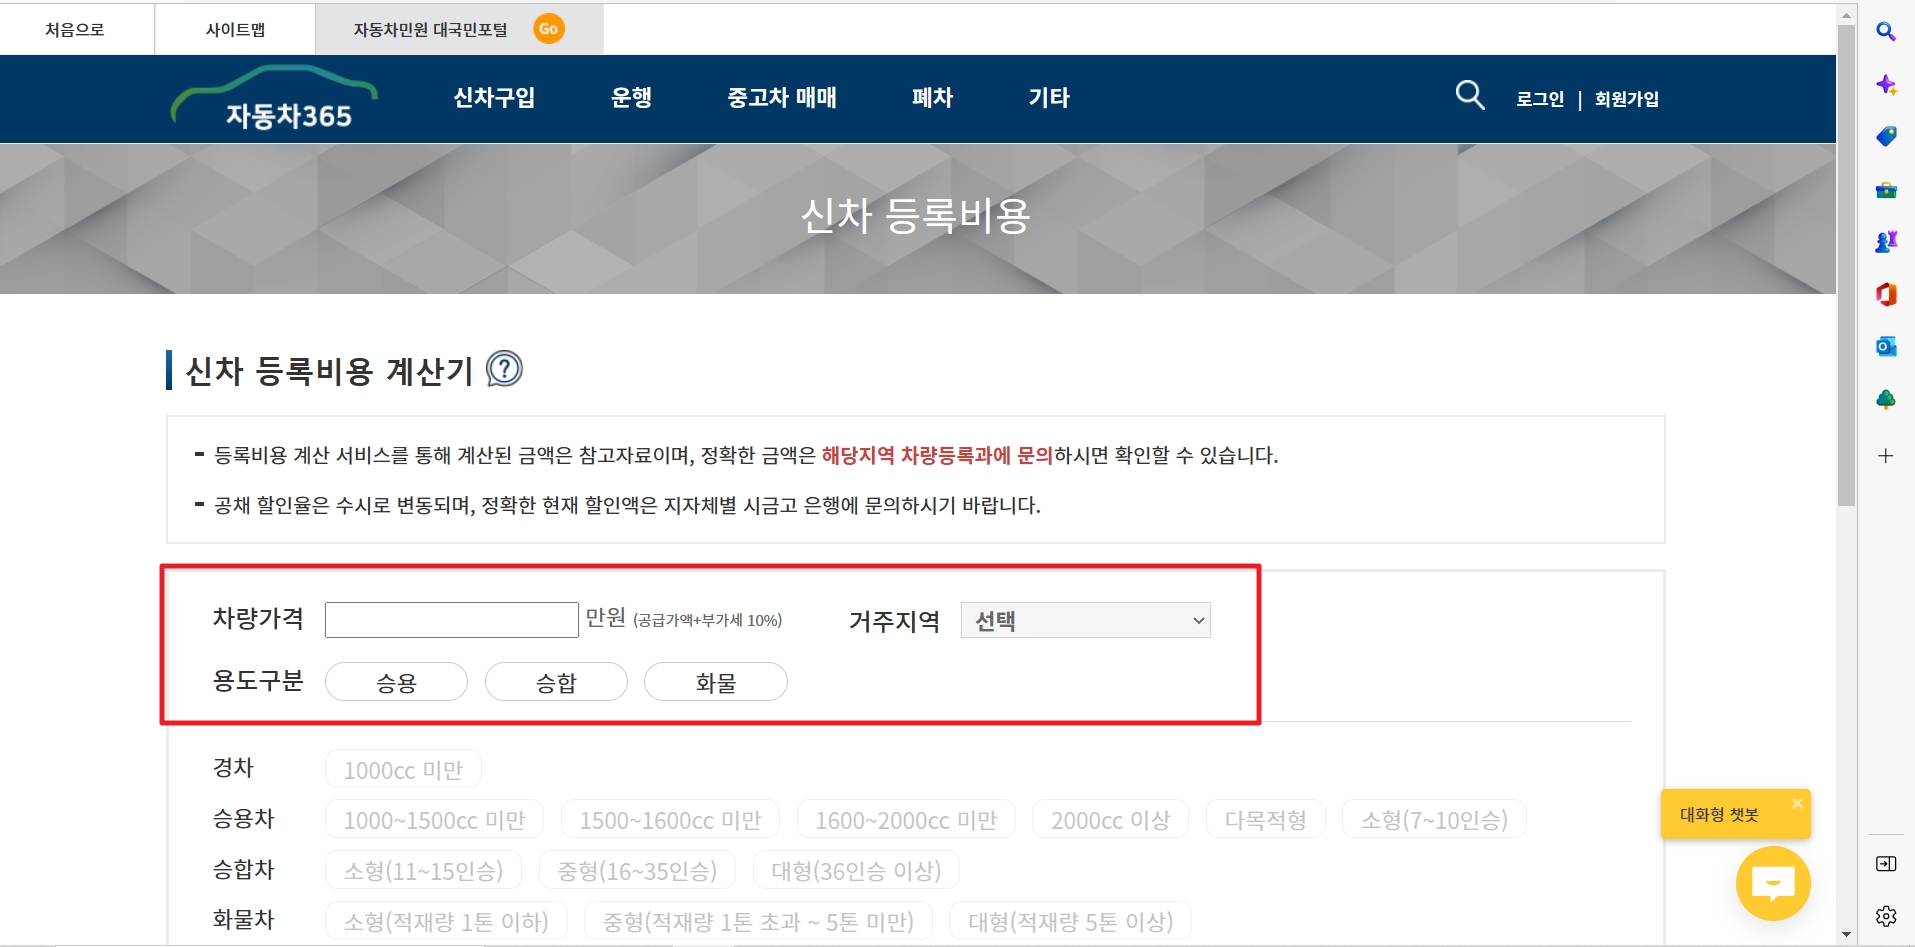This screenshot has width=1915, height=947.
Task: Click the Go badge for 자동차민원 대국민포털
Action: [x=549, y=29]
